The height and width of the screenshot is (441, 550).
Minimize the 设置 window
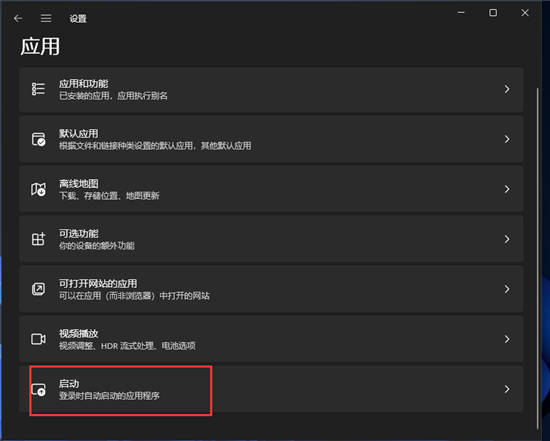click(461, 13)
